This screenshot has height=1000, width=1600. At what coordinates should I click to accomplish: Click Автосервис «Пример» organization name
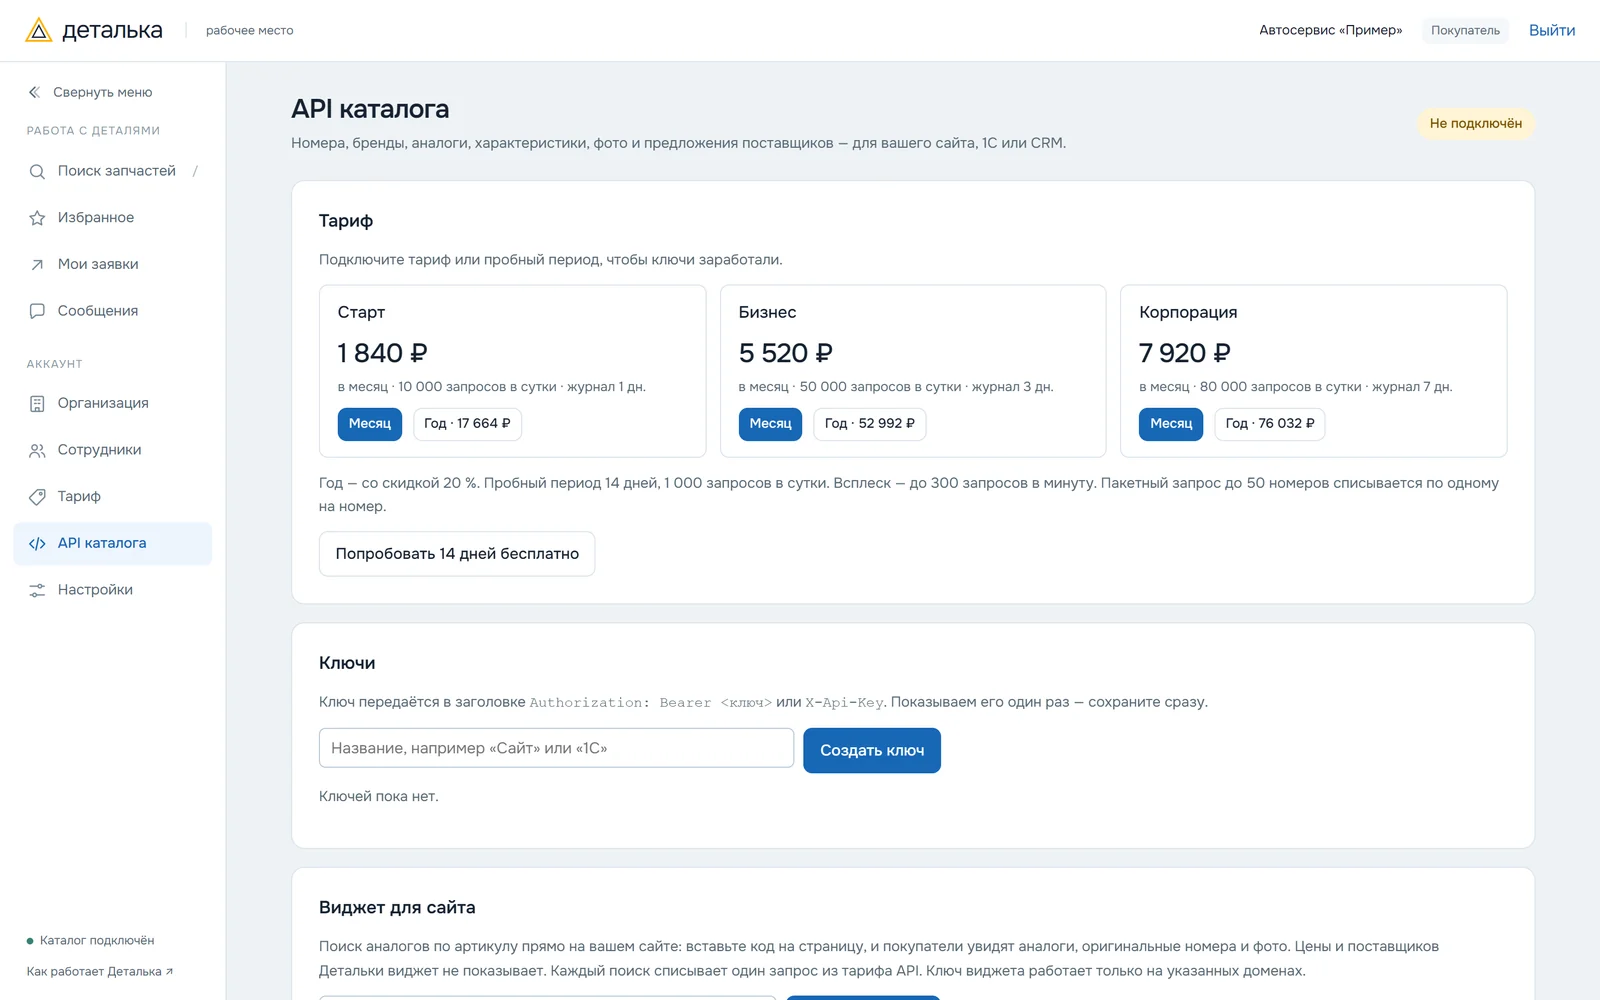pos(1330,30)
